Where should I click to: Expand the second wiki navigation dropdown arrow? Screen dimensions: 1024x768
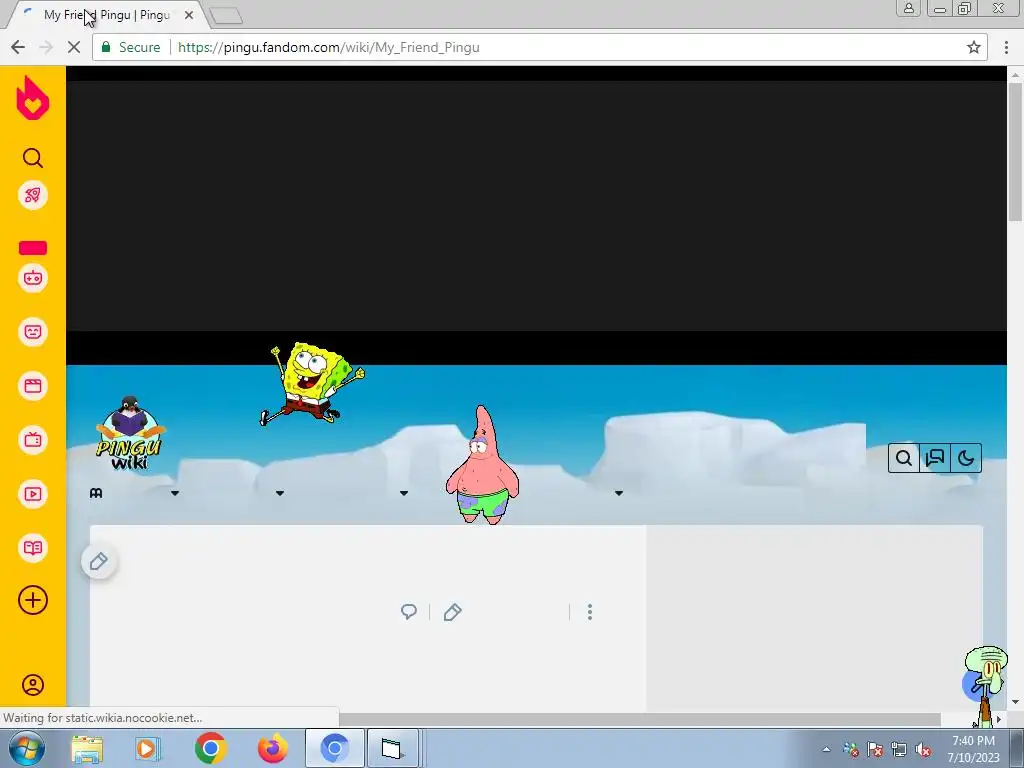click(x=280, y=493)
